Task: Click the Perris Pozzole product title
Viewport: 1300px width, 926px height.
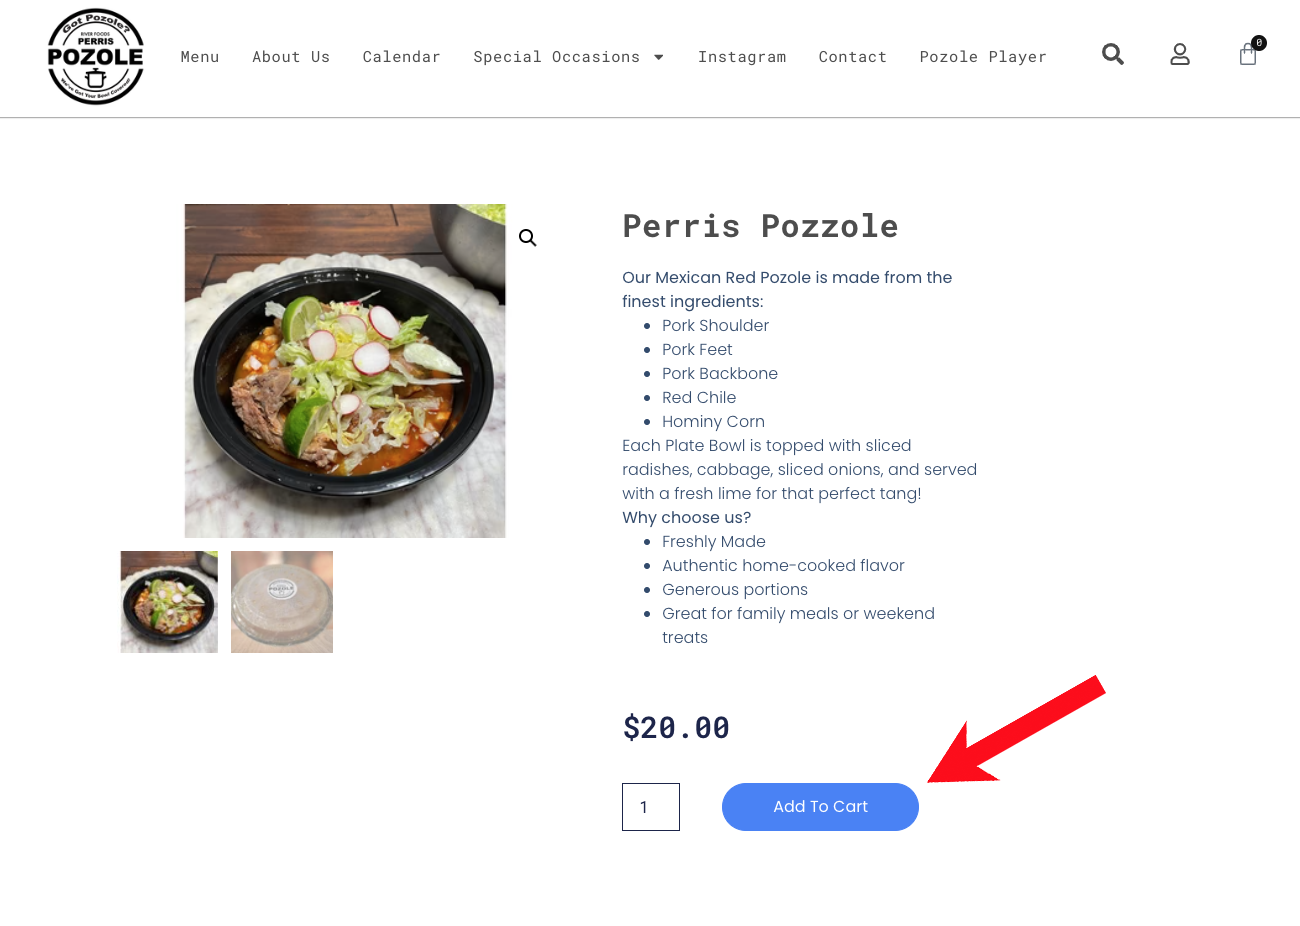Action: pos(760,227)
